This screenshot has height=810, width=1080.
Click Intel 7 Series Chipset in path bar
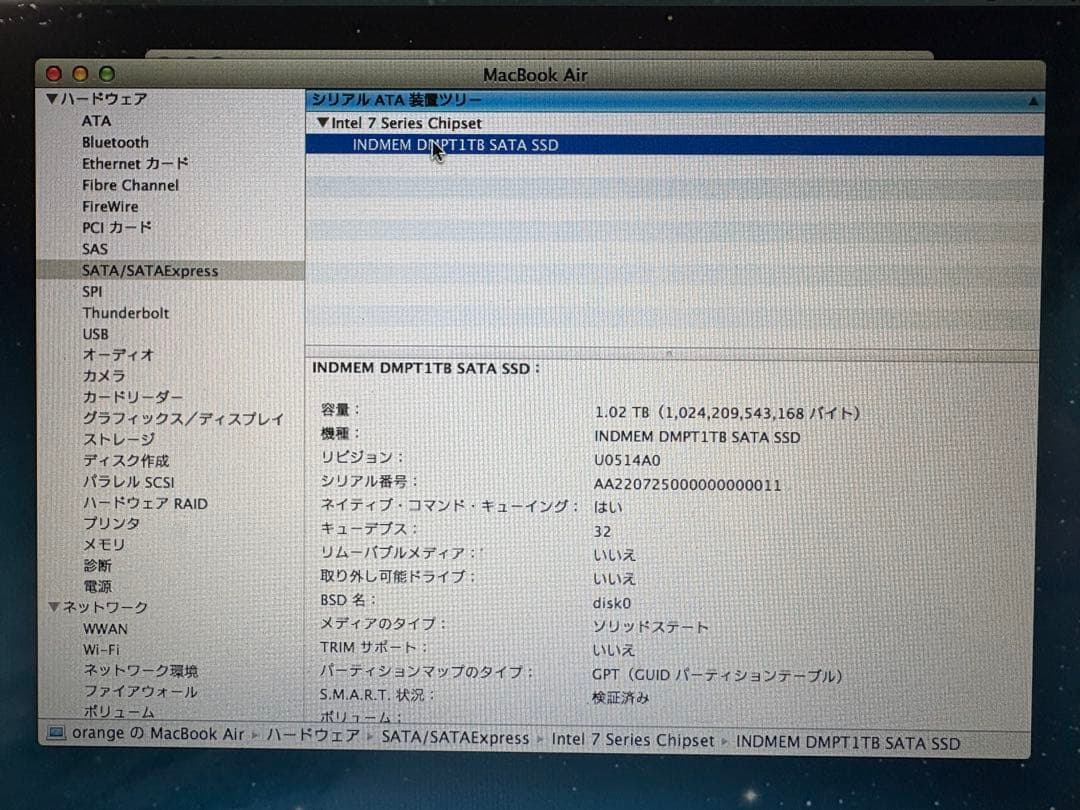[x=632, y=740]
